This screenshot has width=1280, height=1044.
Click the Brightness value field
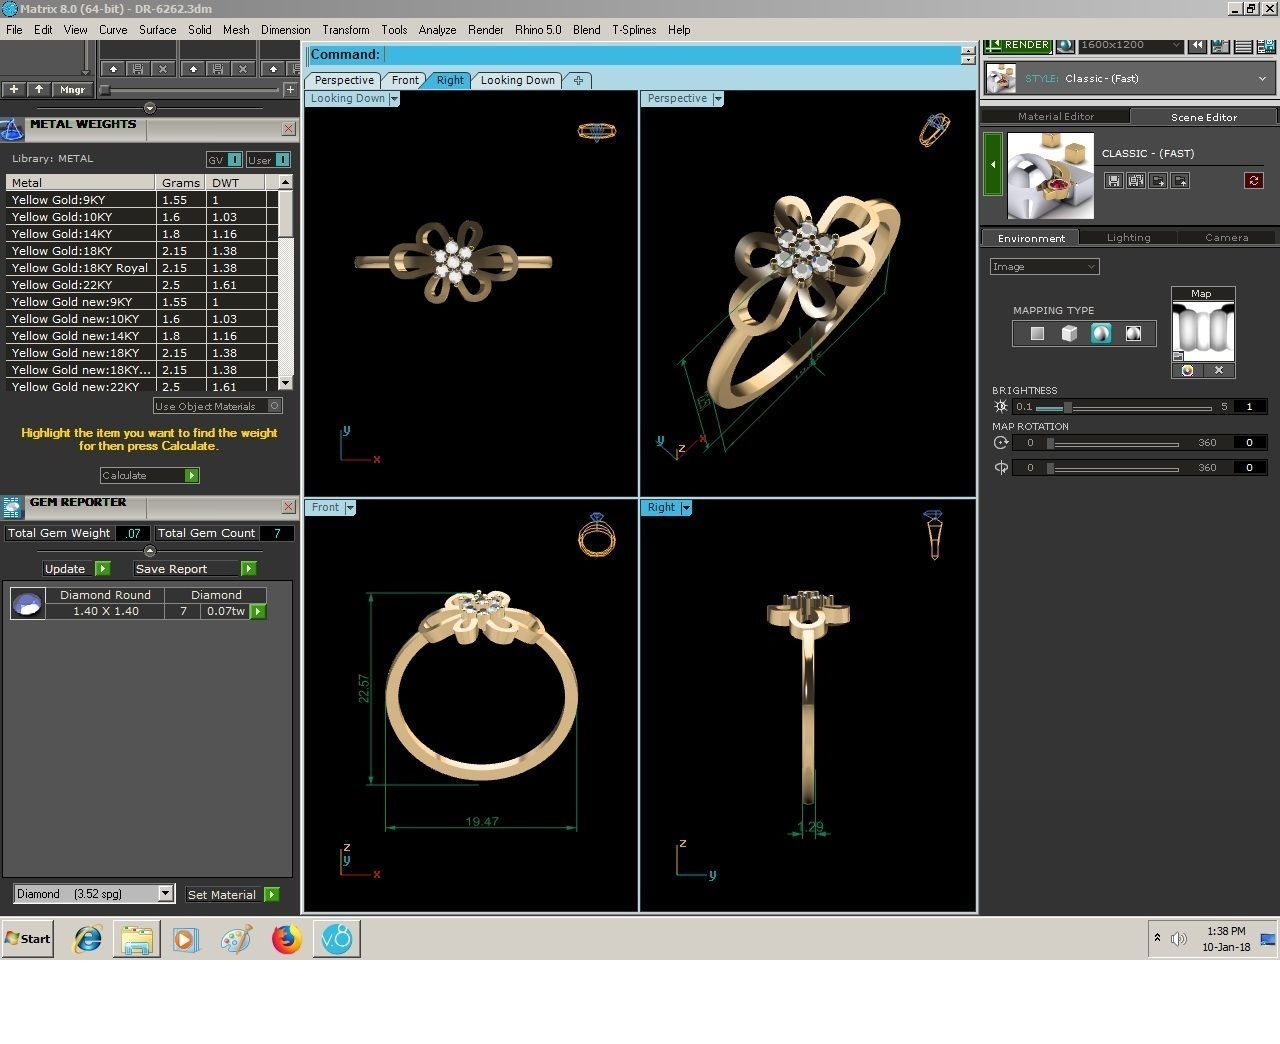1250,407
